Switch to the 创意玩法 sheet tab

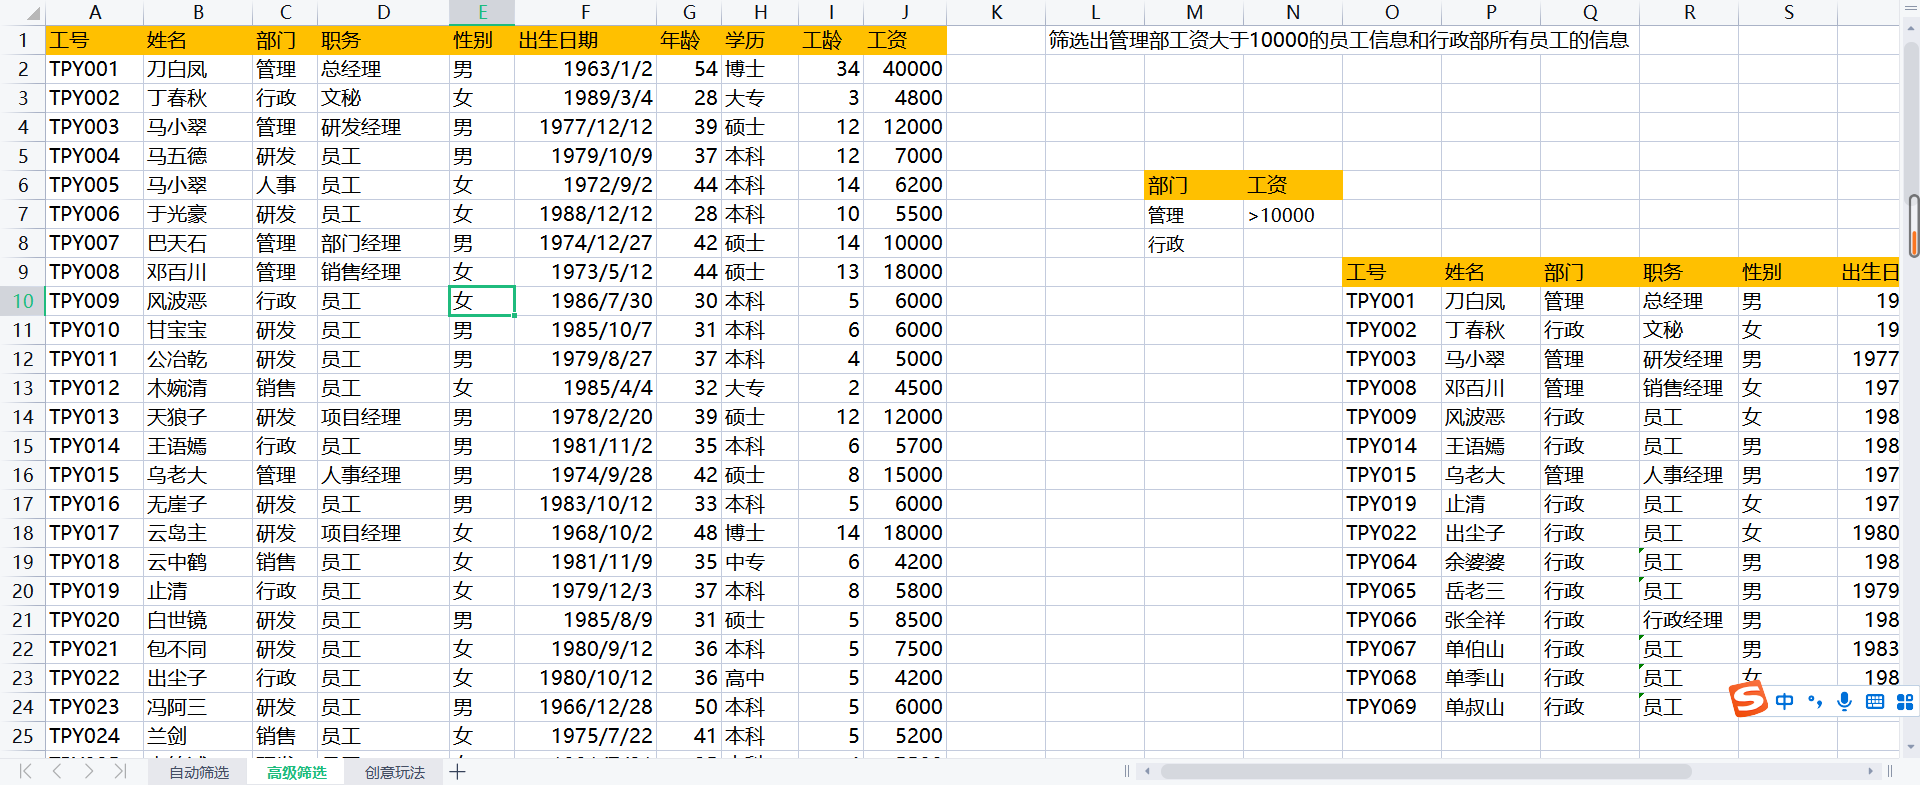(x=394, y=772)
